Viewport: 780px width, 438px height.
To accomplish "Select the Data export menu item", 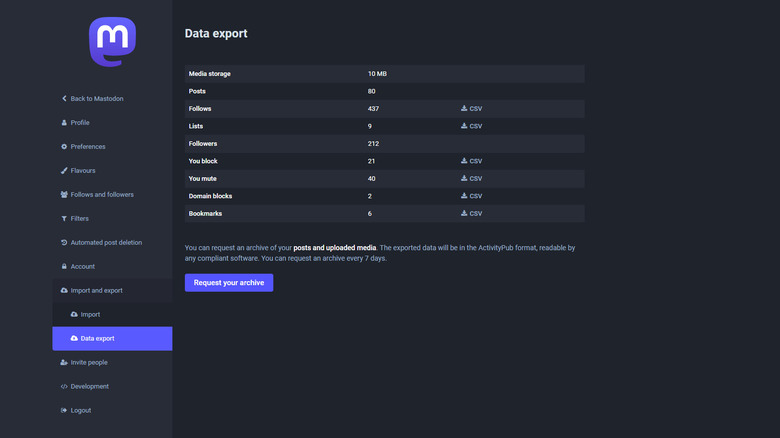I will click(112, 338).
